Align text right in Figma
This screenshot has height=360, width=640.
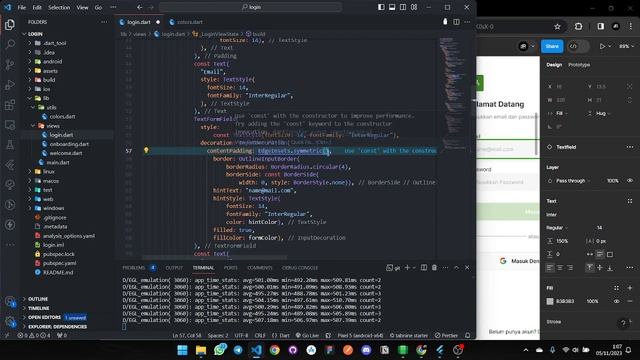pyautogui.click(x=570, y=268)
